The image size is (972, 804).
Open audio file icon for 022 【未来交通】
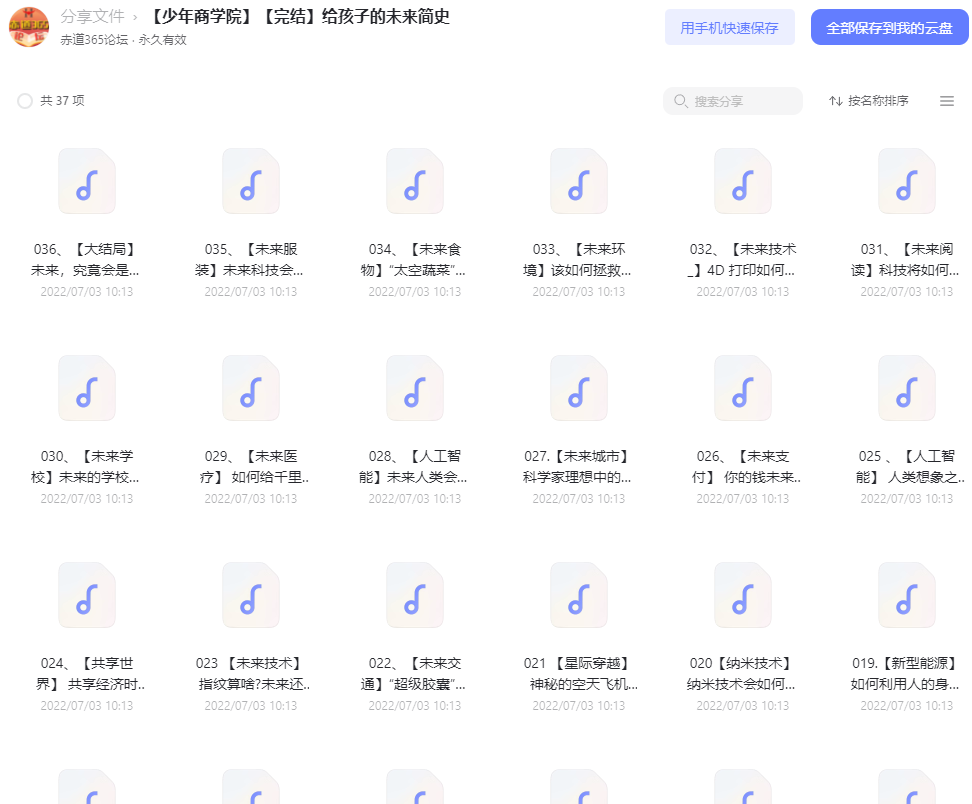tap(415, 595)
